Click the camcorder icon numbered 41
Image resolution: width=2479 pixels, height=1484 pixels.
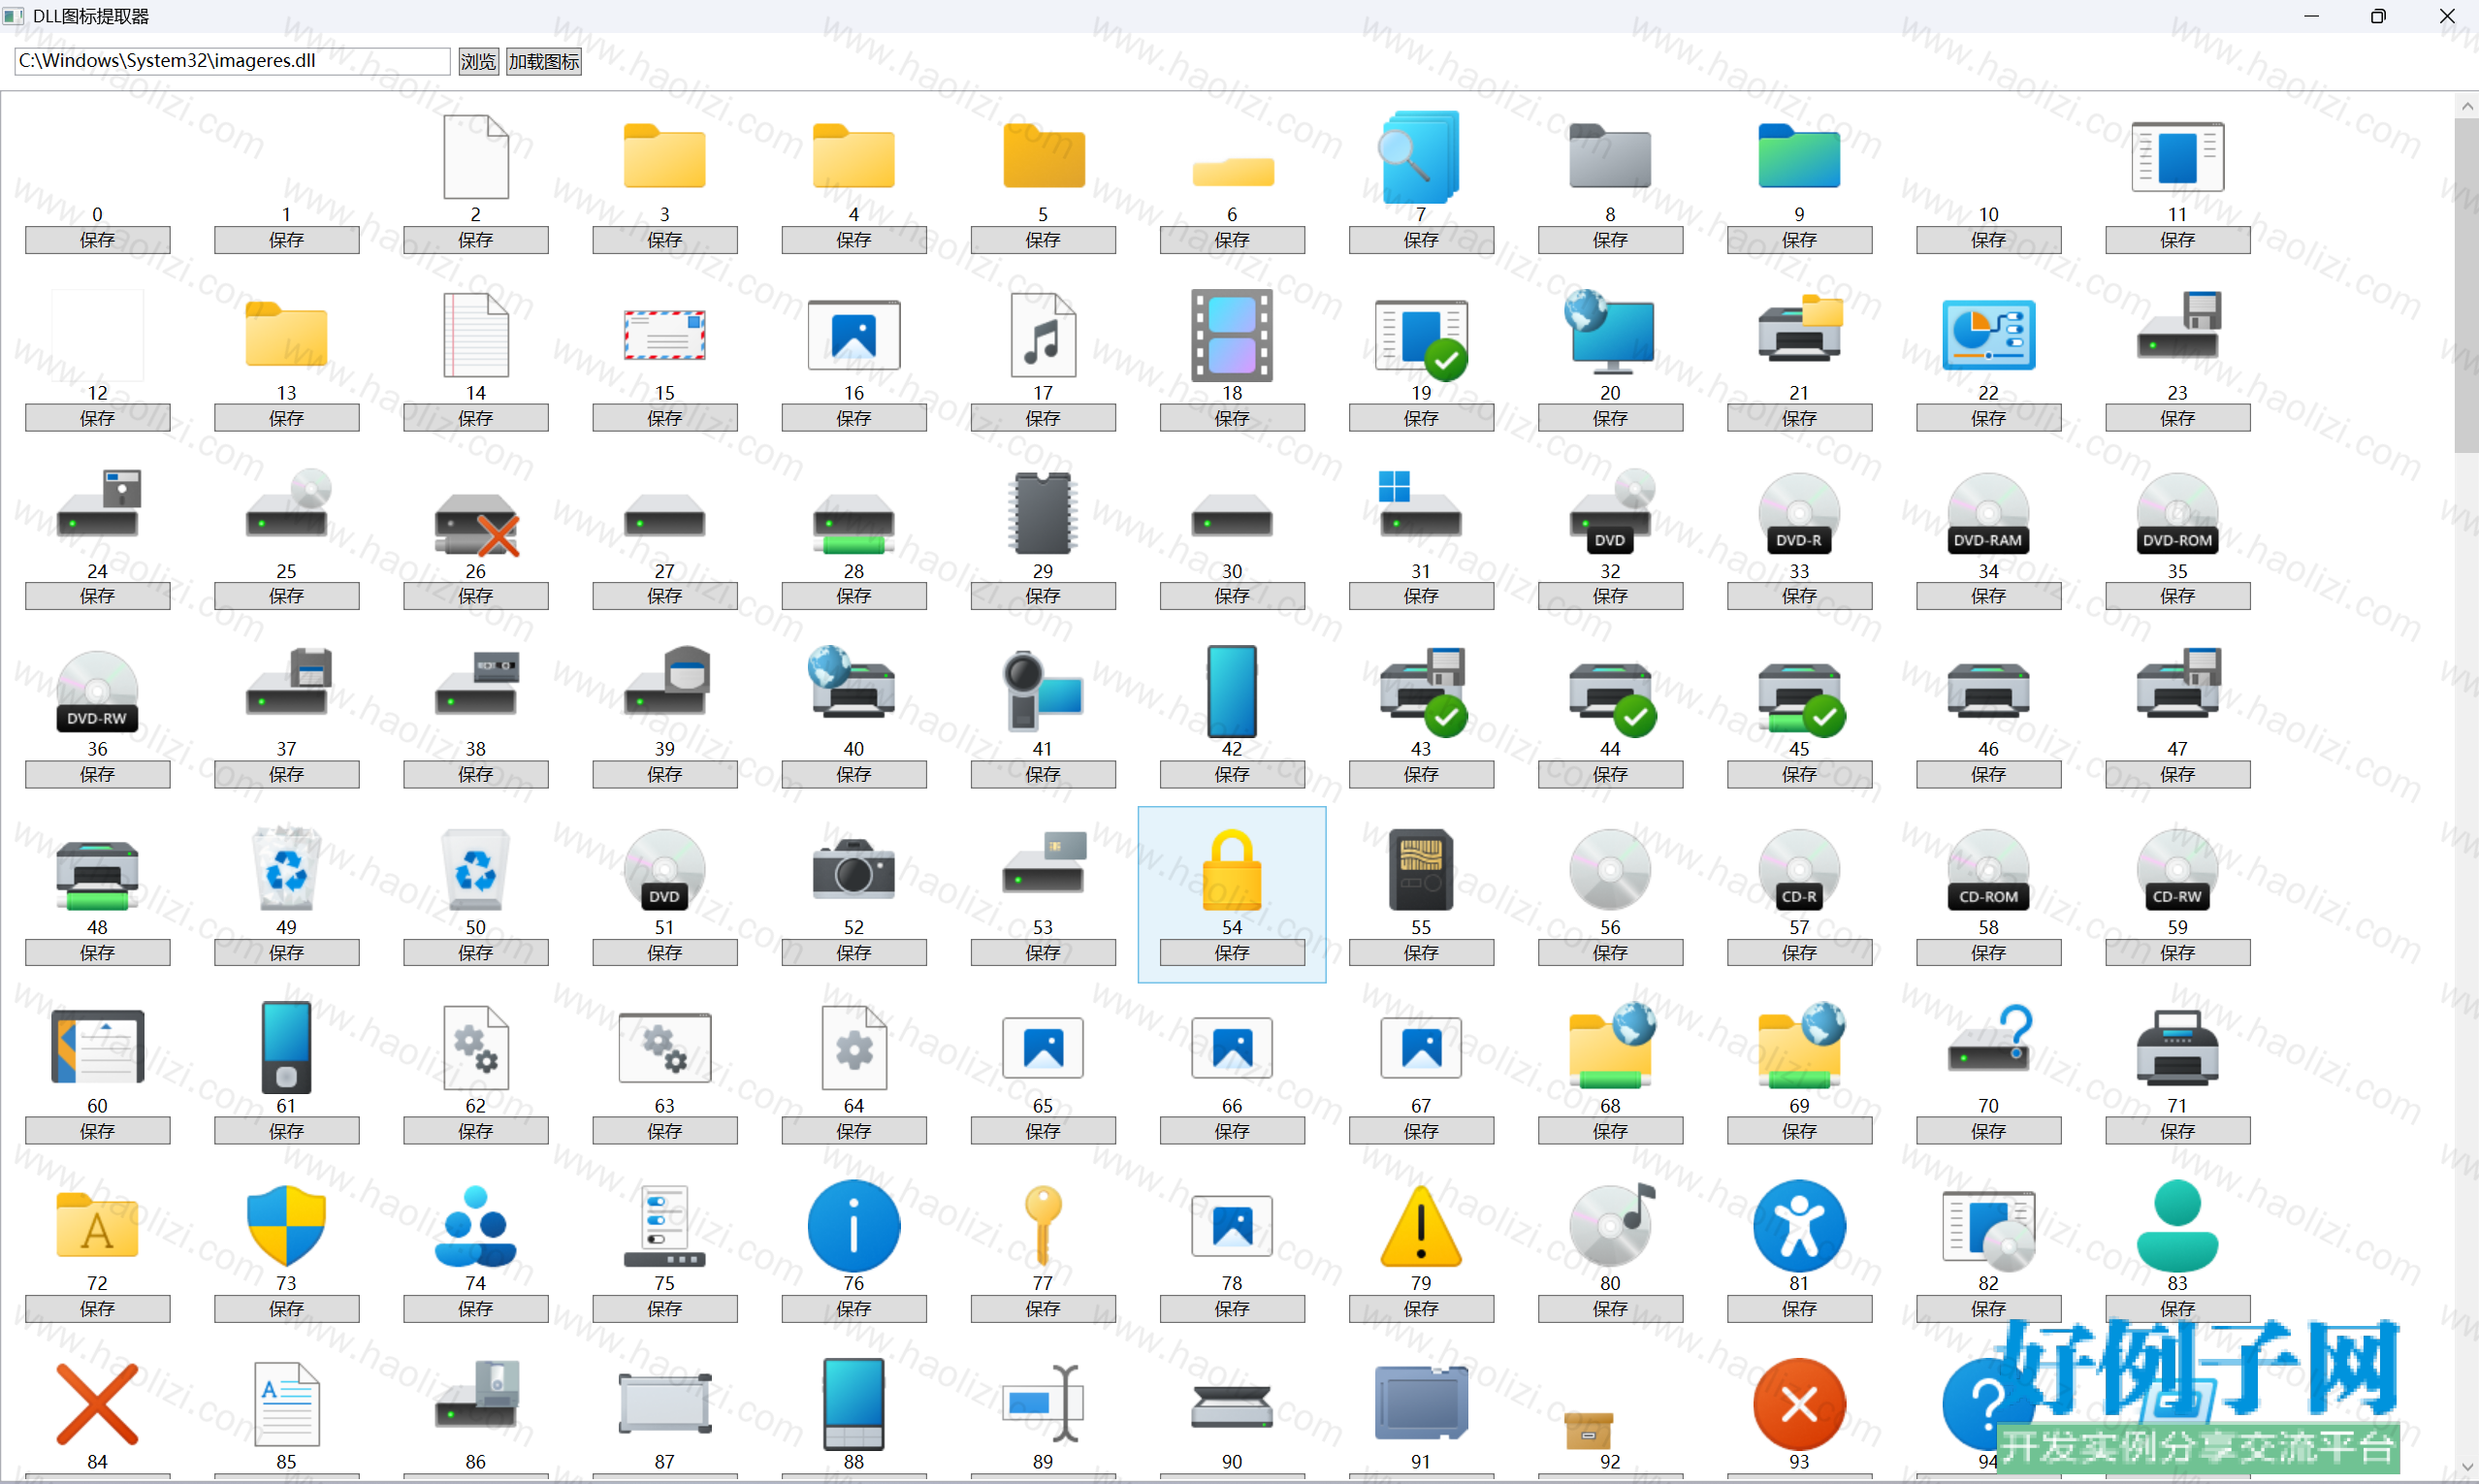click(x=1043, y=691)
